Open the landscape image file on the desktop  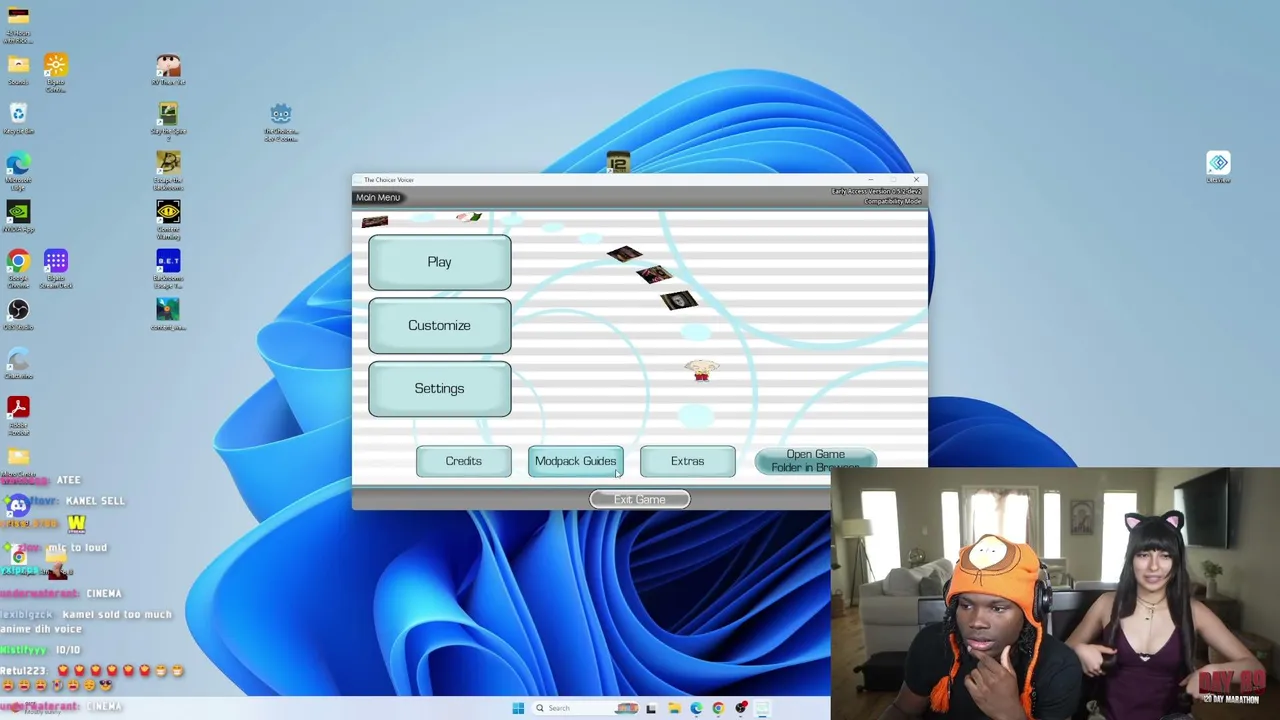(168, 314)
